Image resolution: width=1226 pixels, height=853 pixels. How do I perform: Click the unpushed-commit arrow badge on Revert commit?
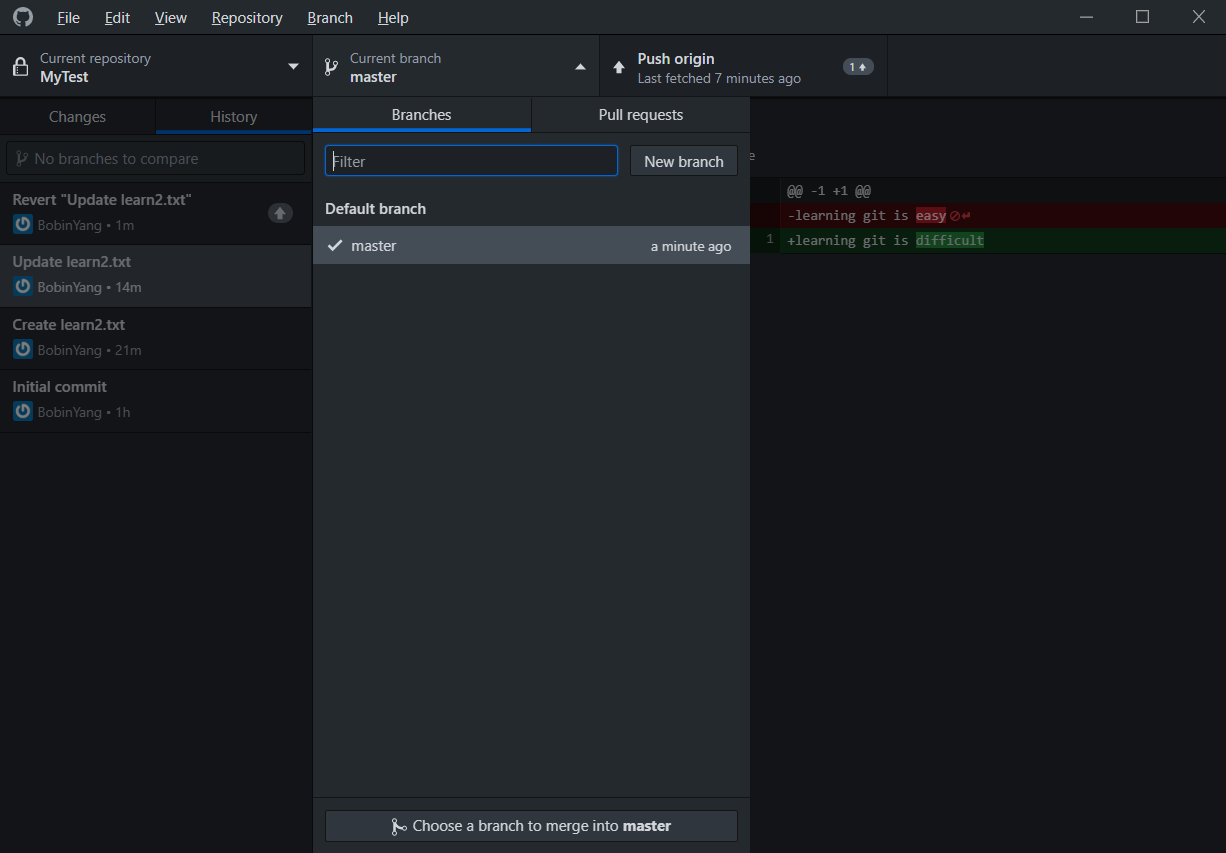tap(280, 213)
